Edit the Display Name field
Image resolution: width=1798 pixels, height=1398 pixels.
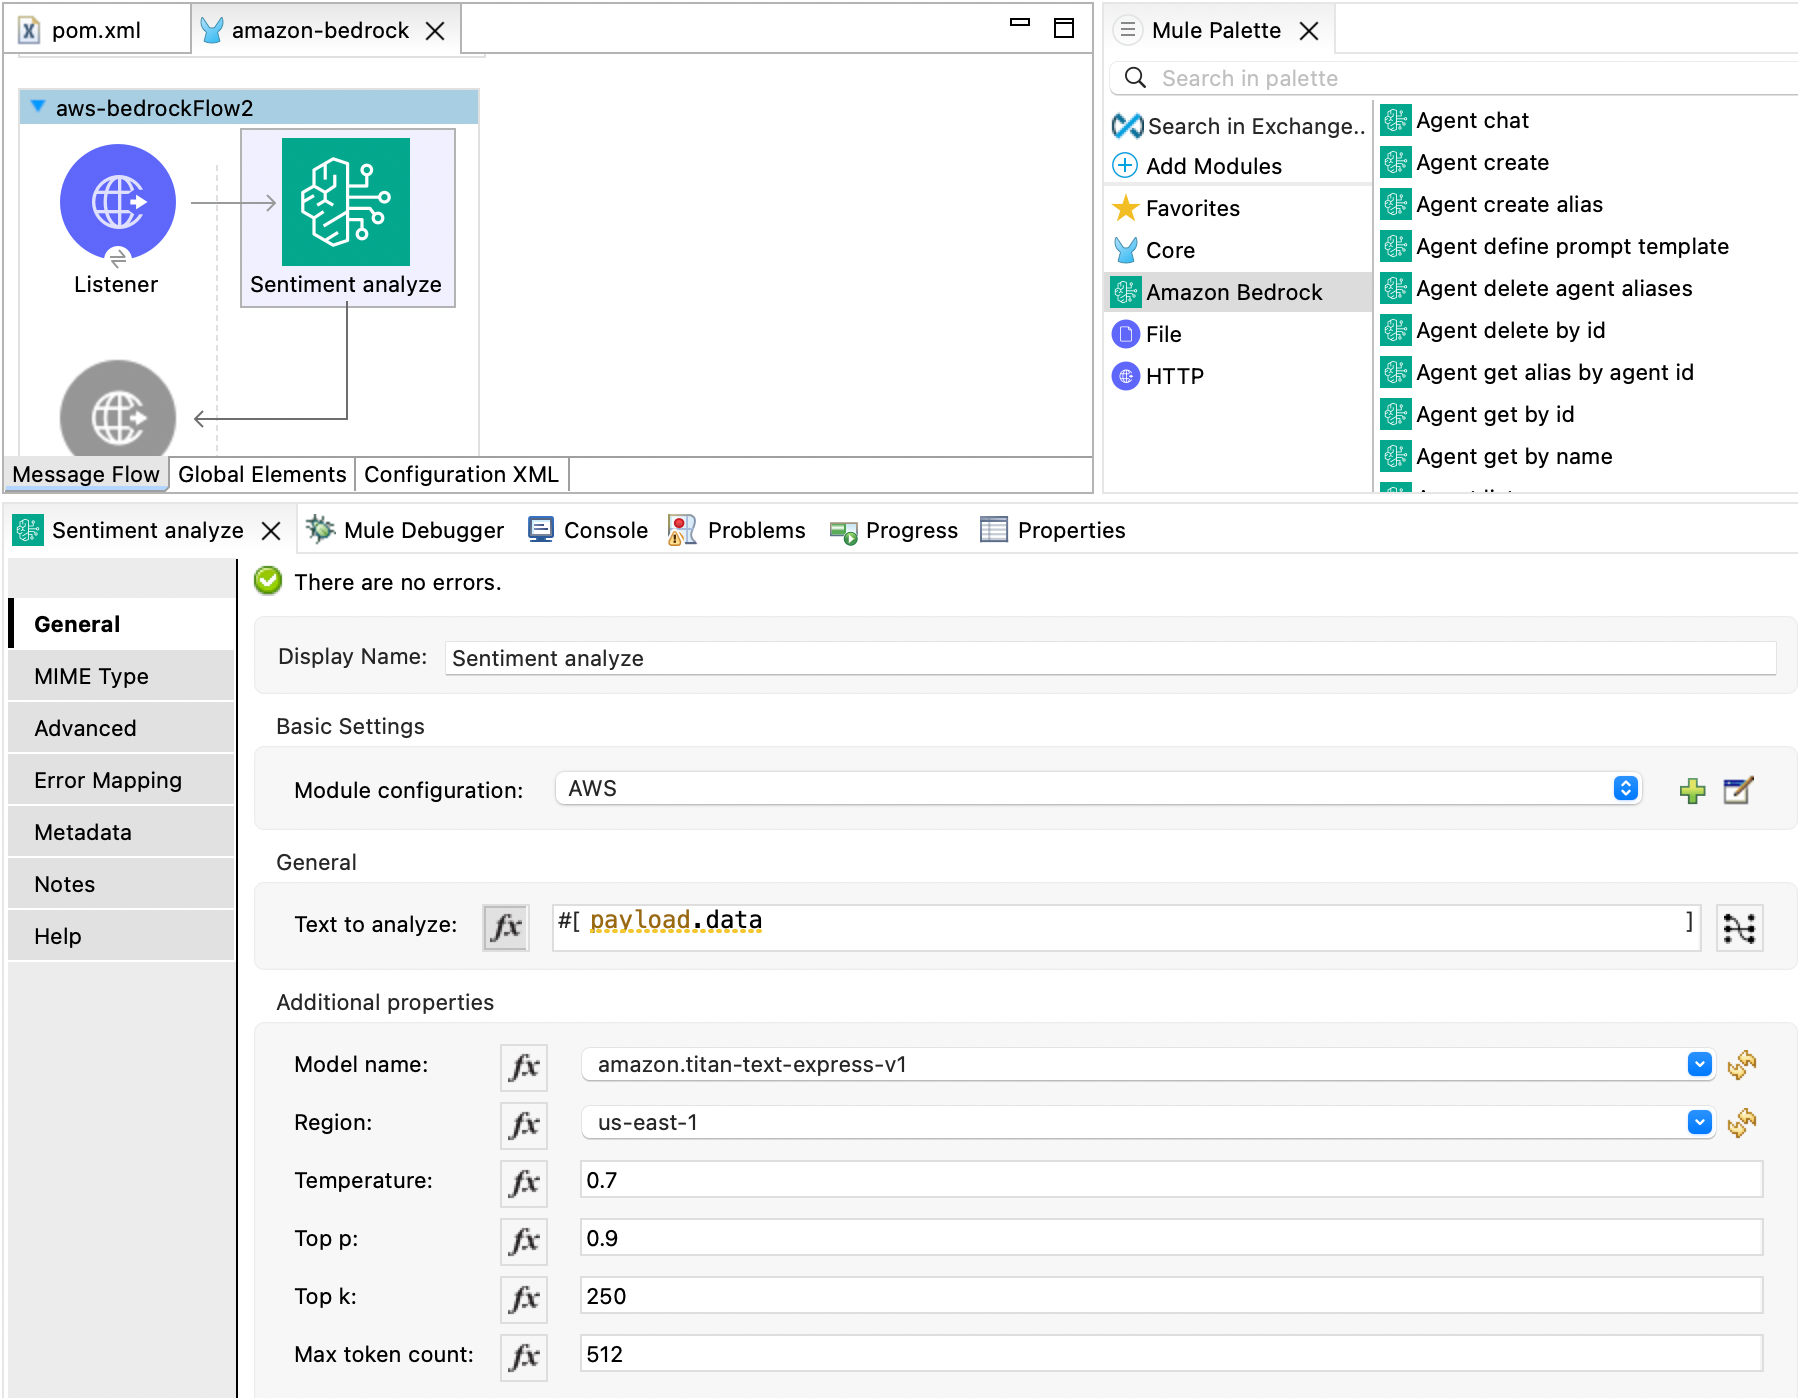pyautogui.click(x=1110, y=658)
